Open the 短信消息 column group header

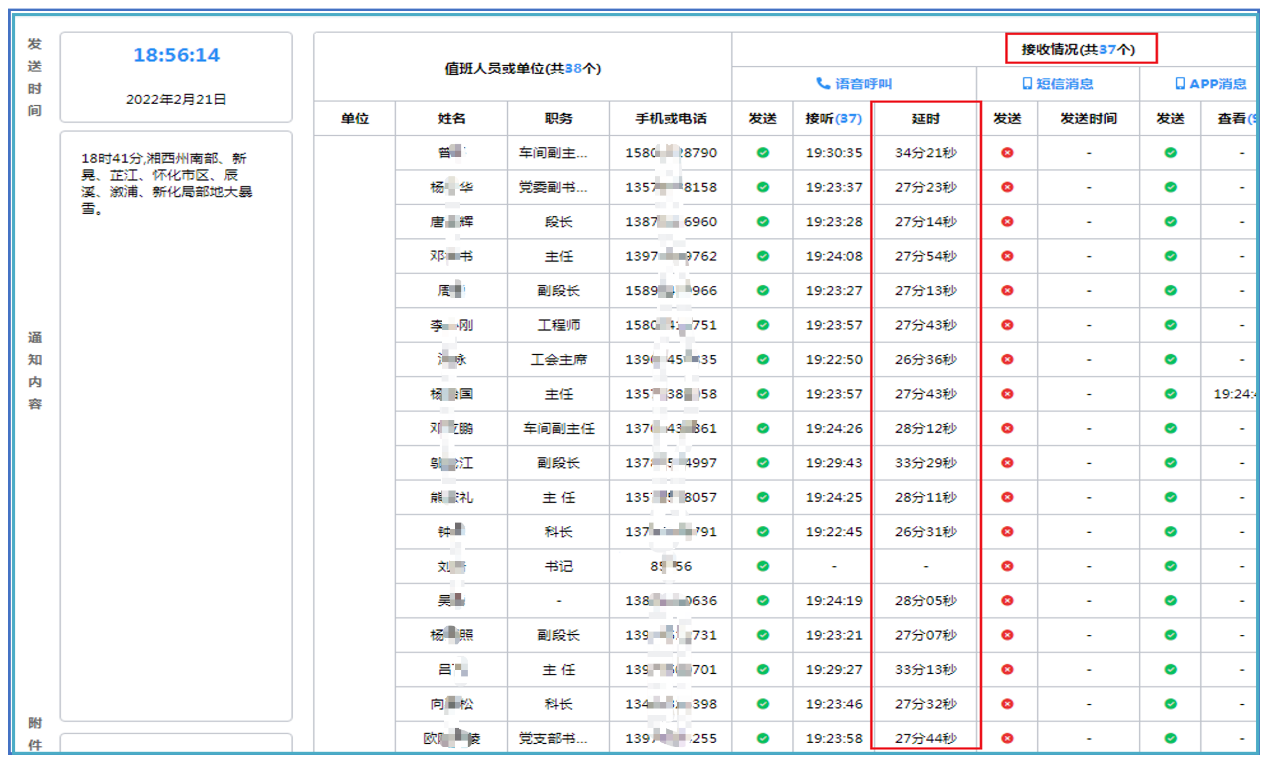[x=1058, y=84]
